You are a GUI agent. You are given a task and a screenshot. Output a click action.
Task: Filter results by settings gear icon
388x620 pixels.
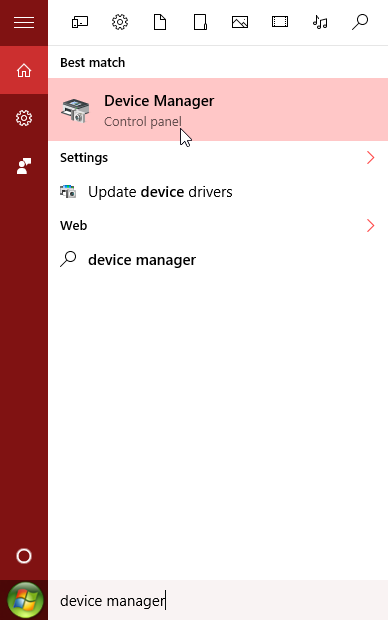click(x=120, y=22)
